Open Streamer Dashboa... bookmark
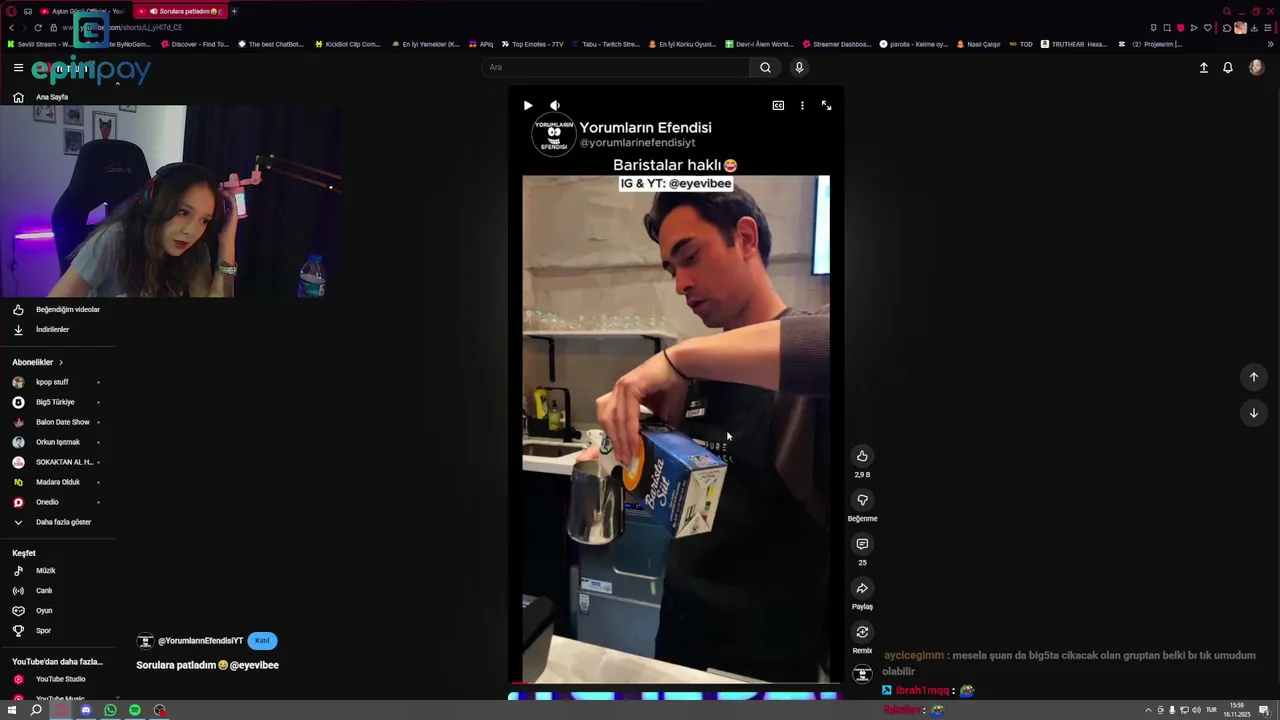The height and width of the screenshot is (720, 1280). pos(837,44)
